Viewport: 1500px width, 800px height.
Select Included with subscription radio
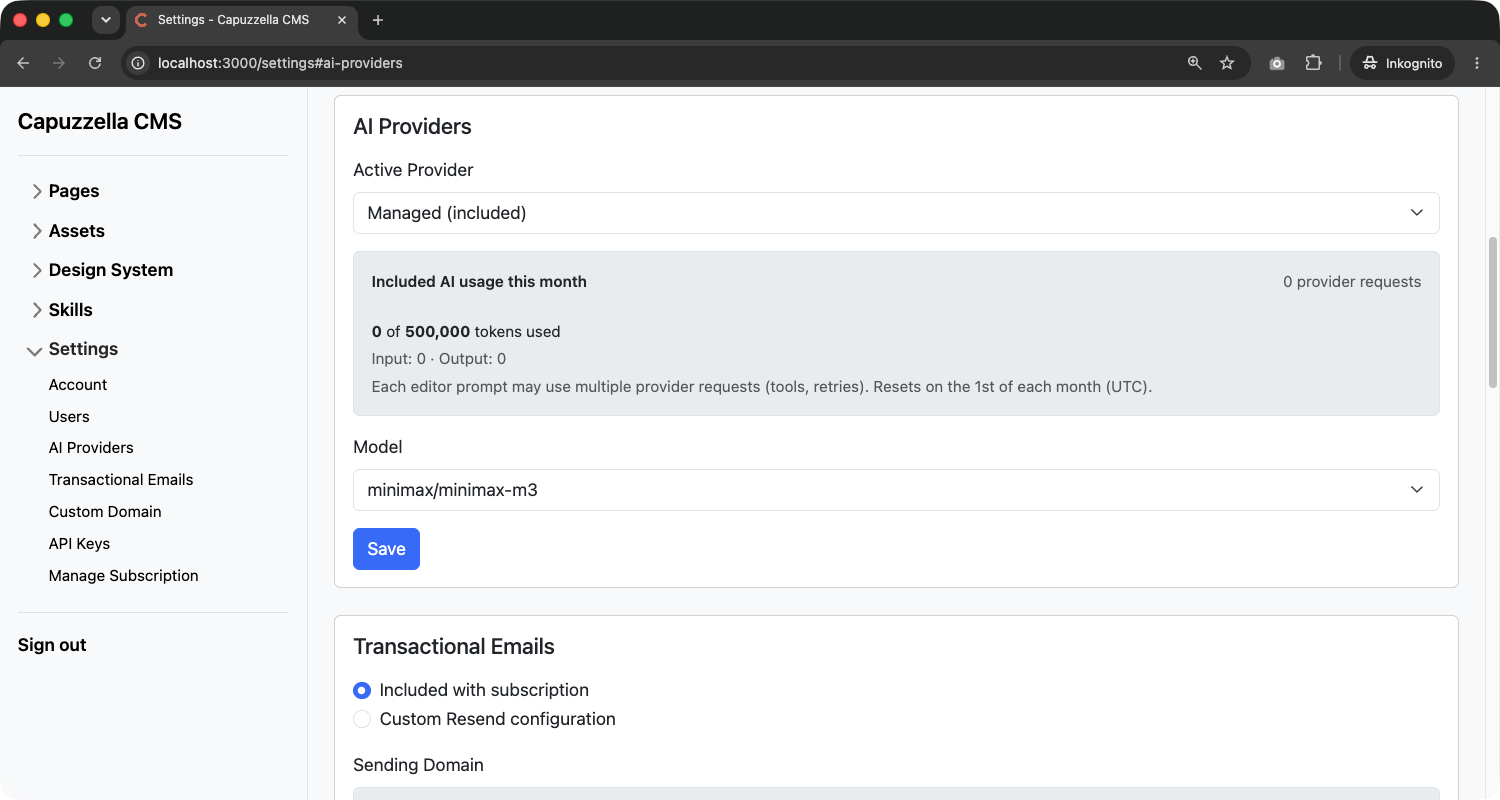pyautogui.click(x=362, y=690)
